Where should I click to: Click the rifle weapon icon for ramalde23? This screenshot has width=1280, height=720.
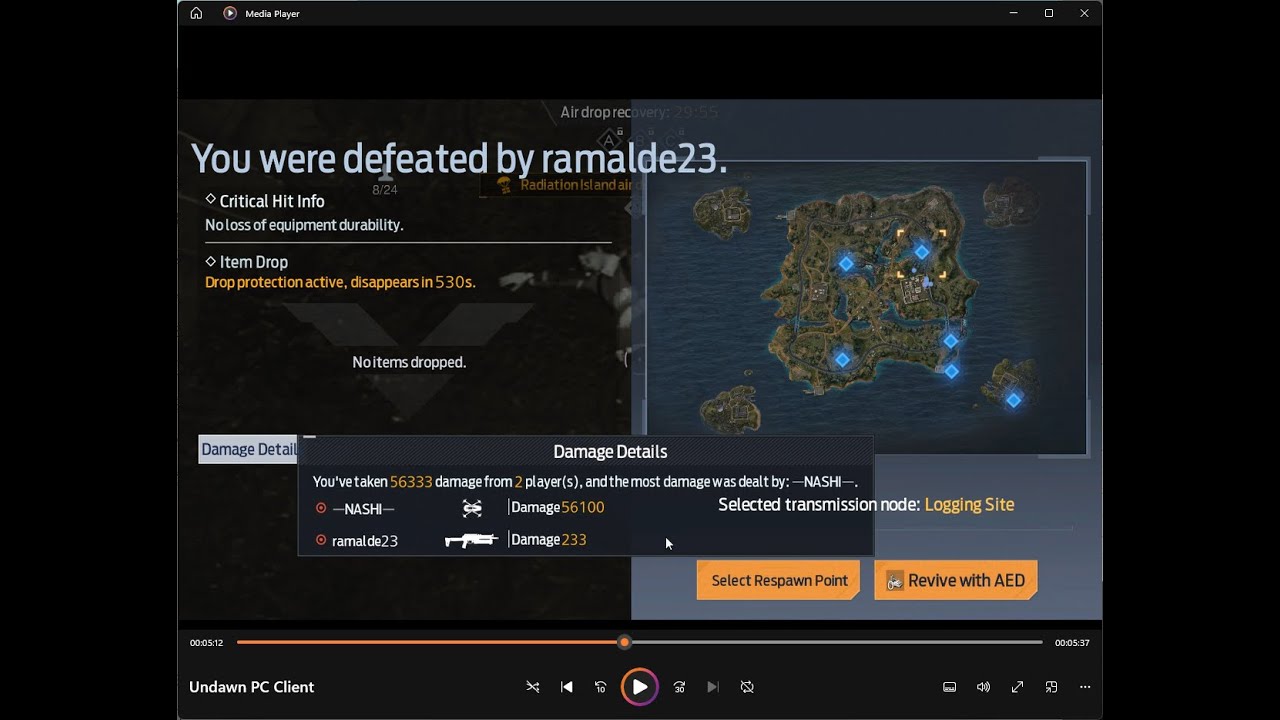(471, 540)
